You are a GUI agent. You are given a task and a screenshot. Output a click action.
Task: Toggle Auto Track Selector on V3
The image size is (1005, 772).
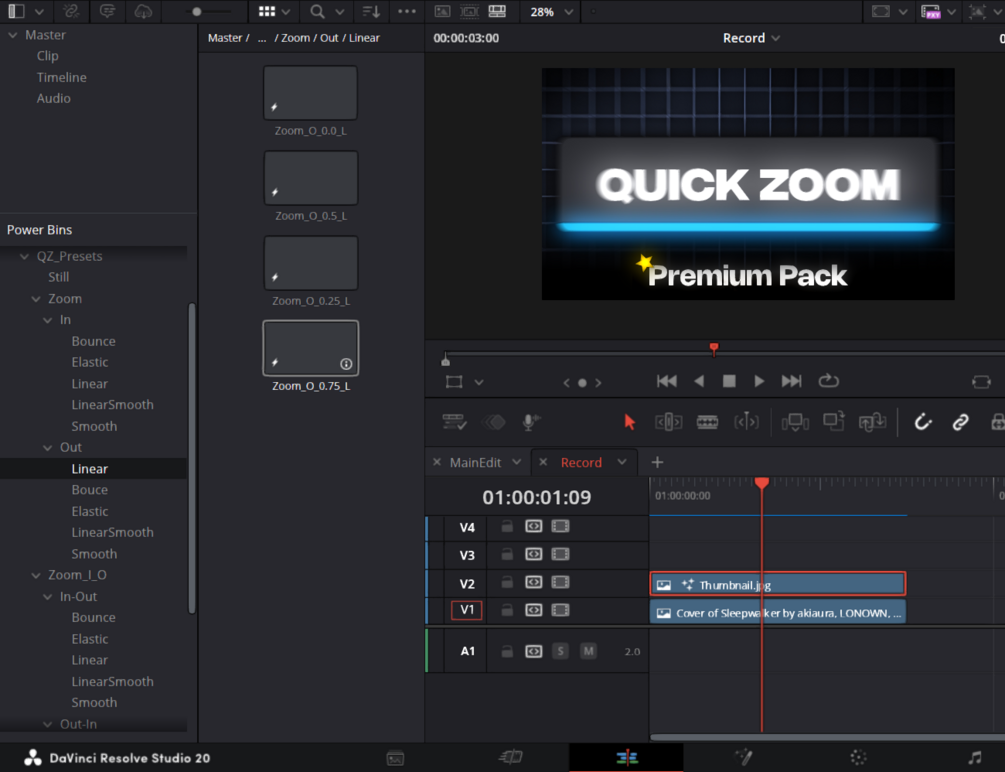(x=533, y=555)
